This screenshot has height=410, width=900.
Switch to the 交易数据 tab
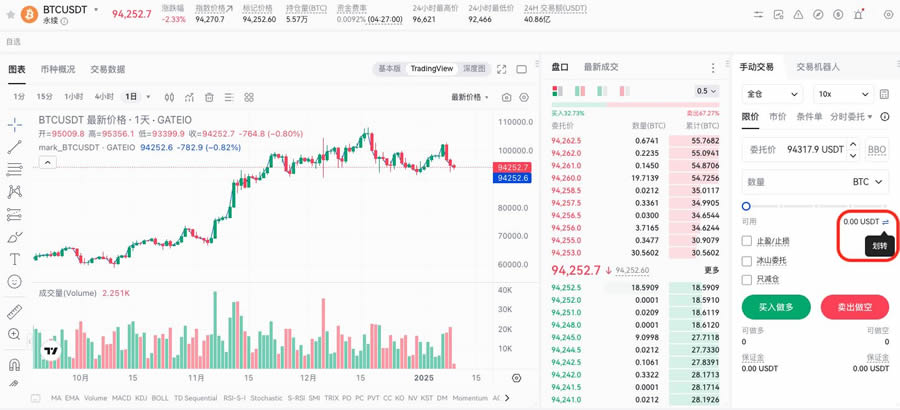tap(107, 69)
